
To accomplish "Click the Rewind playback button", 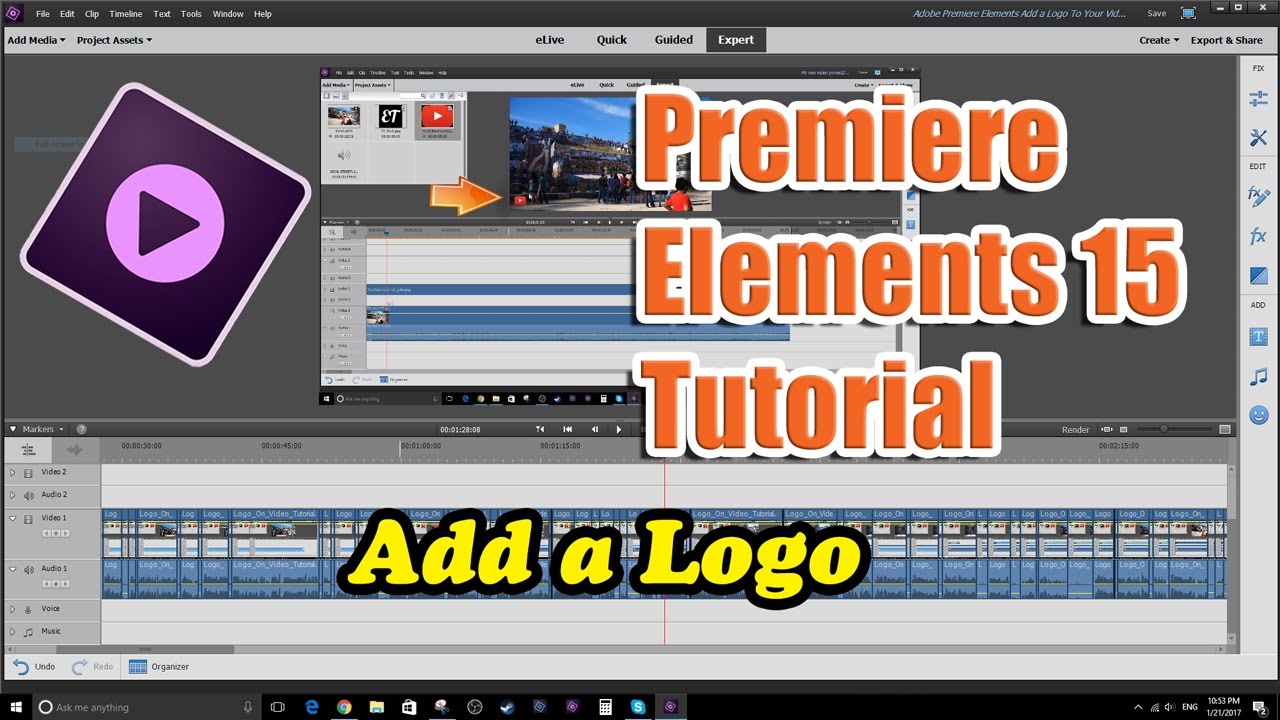I will (x=568, y=429).
